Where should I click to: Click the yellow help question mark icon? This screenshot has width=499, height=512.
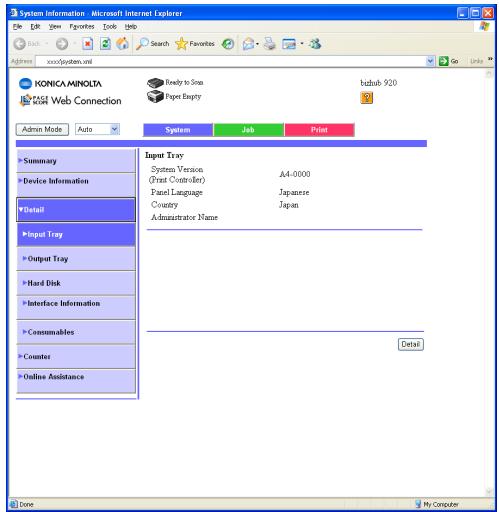[366, 98]
